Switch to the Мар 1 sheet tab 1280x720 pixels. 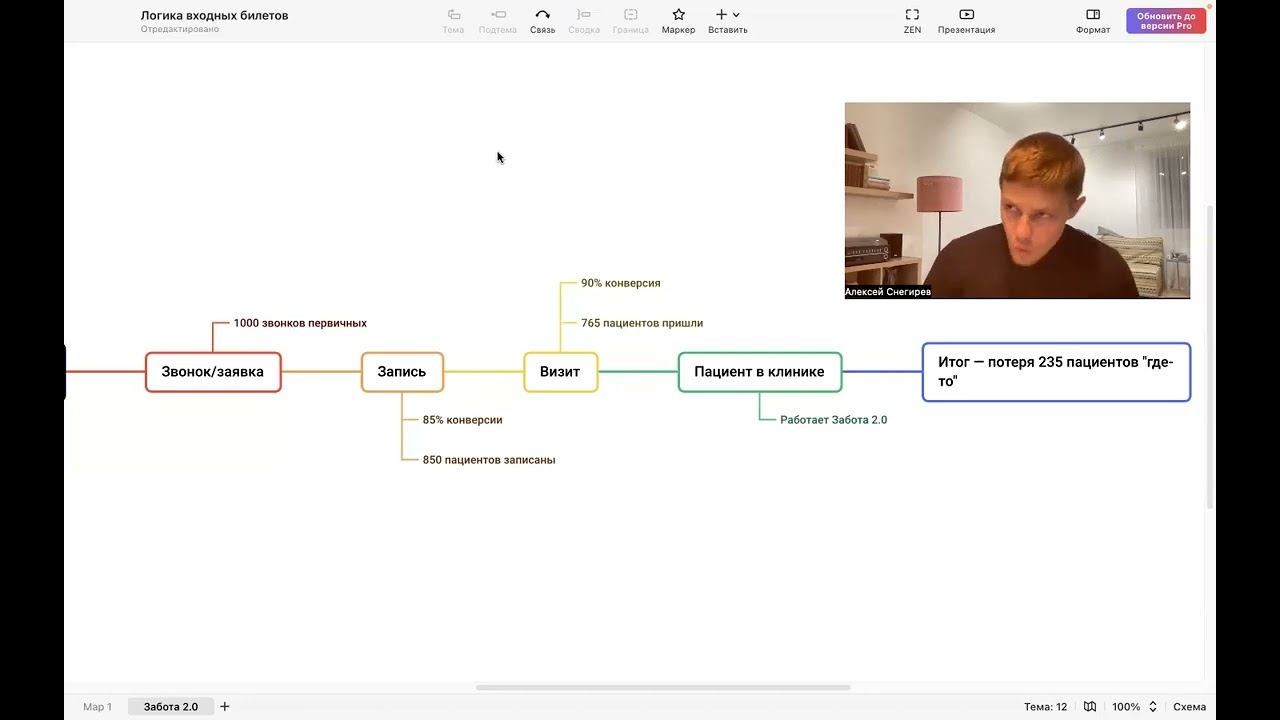coord(97,707)
